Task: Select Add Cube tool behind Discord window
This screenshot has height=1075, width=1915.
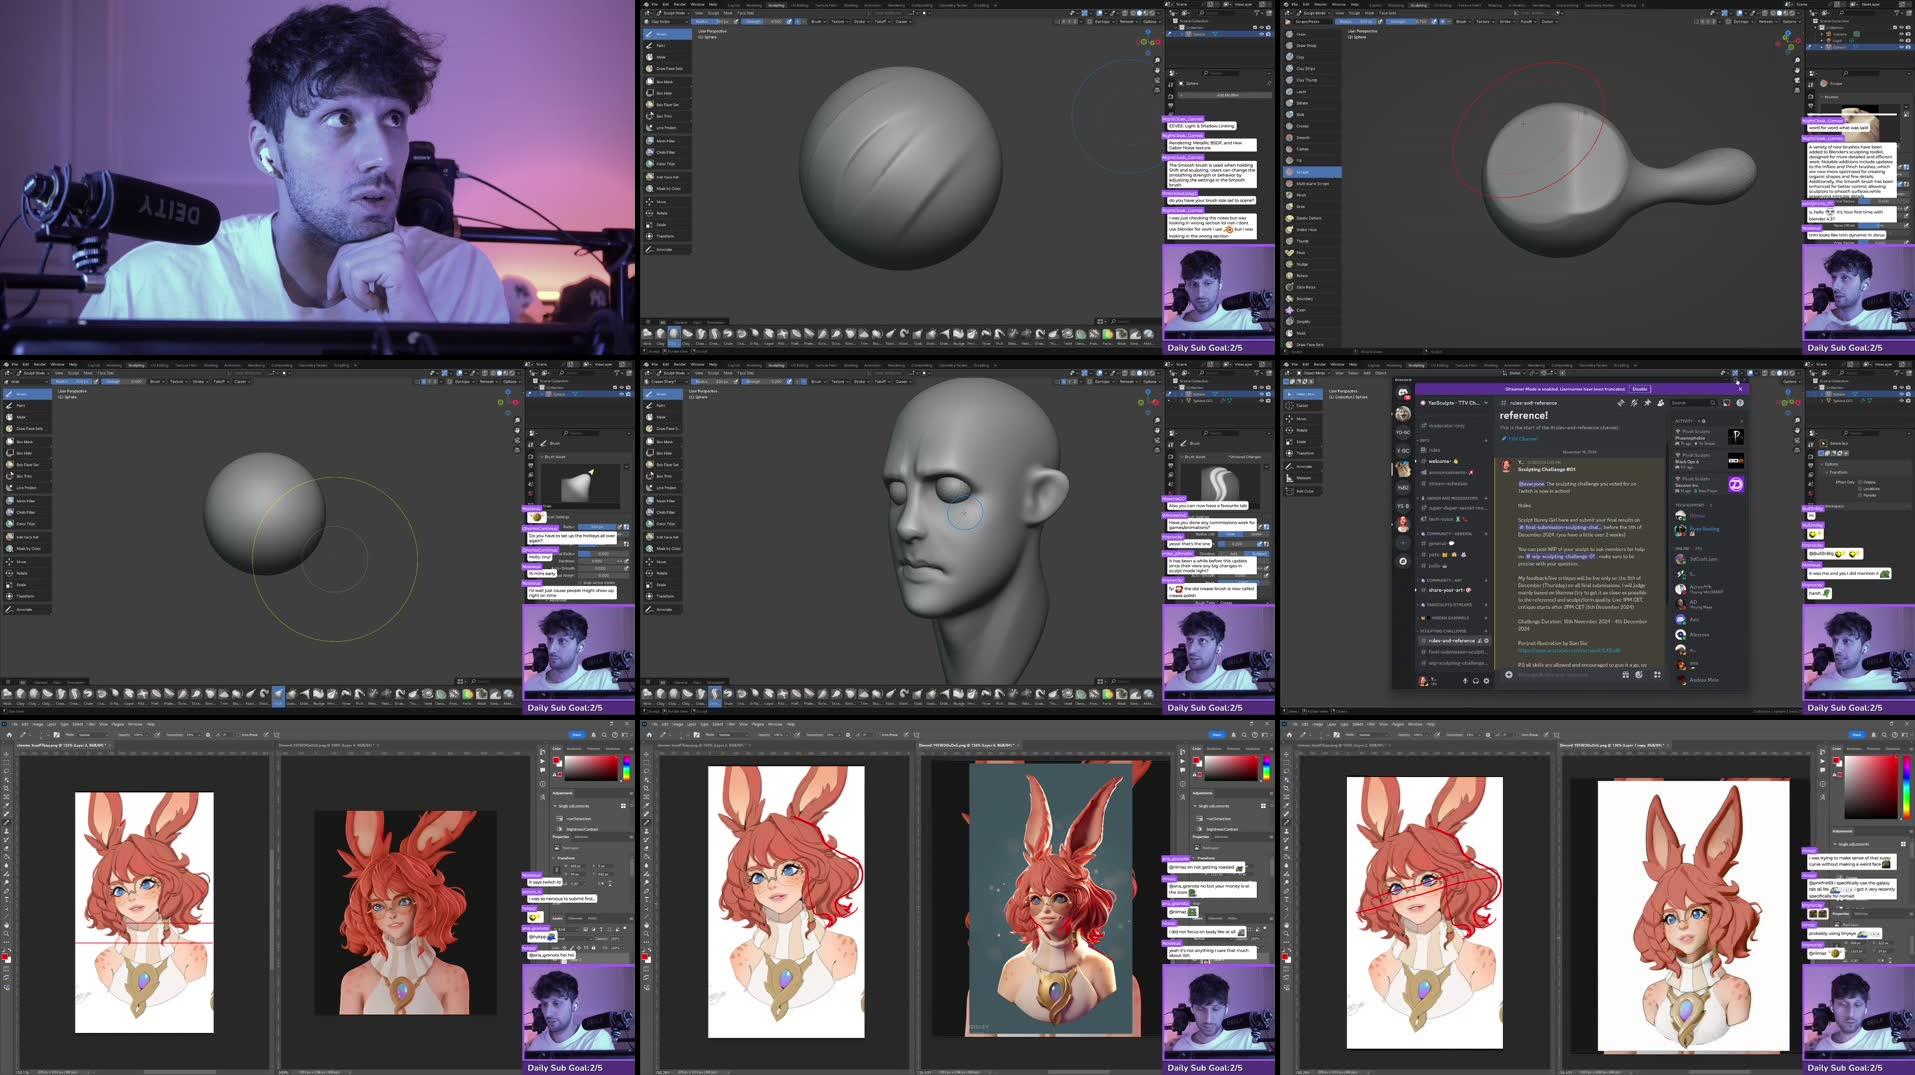Action: click(x=1302, y=491)
